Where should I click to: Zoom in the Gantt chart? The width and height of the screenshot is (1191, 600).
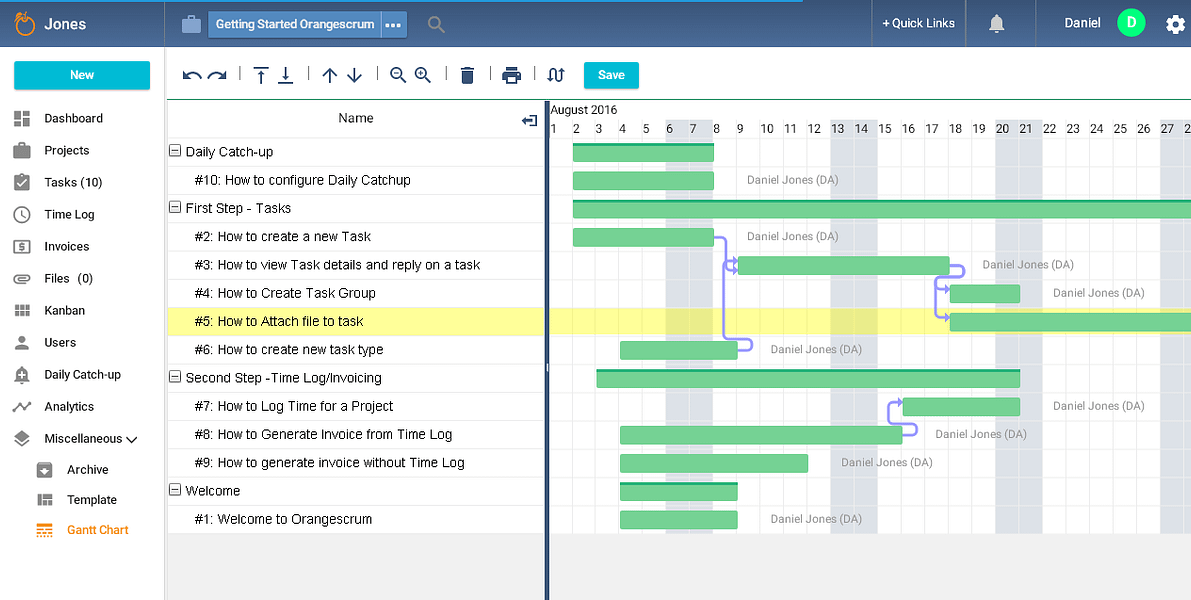(423, 74)
